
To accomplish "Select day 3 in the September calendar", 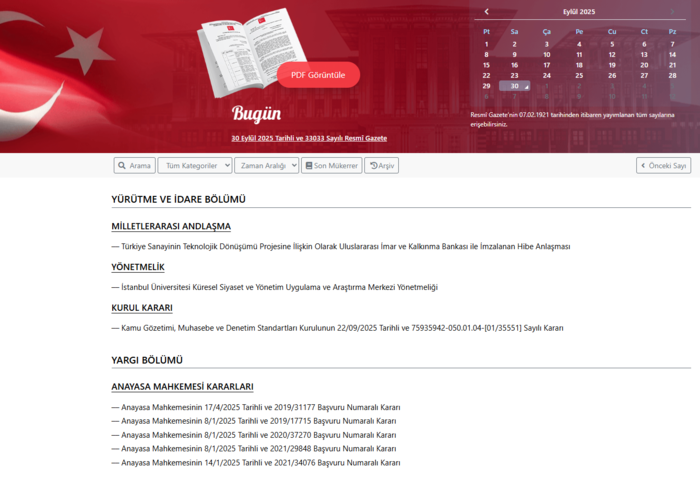I will pos(546,44).
